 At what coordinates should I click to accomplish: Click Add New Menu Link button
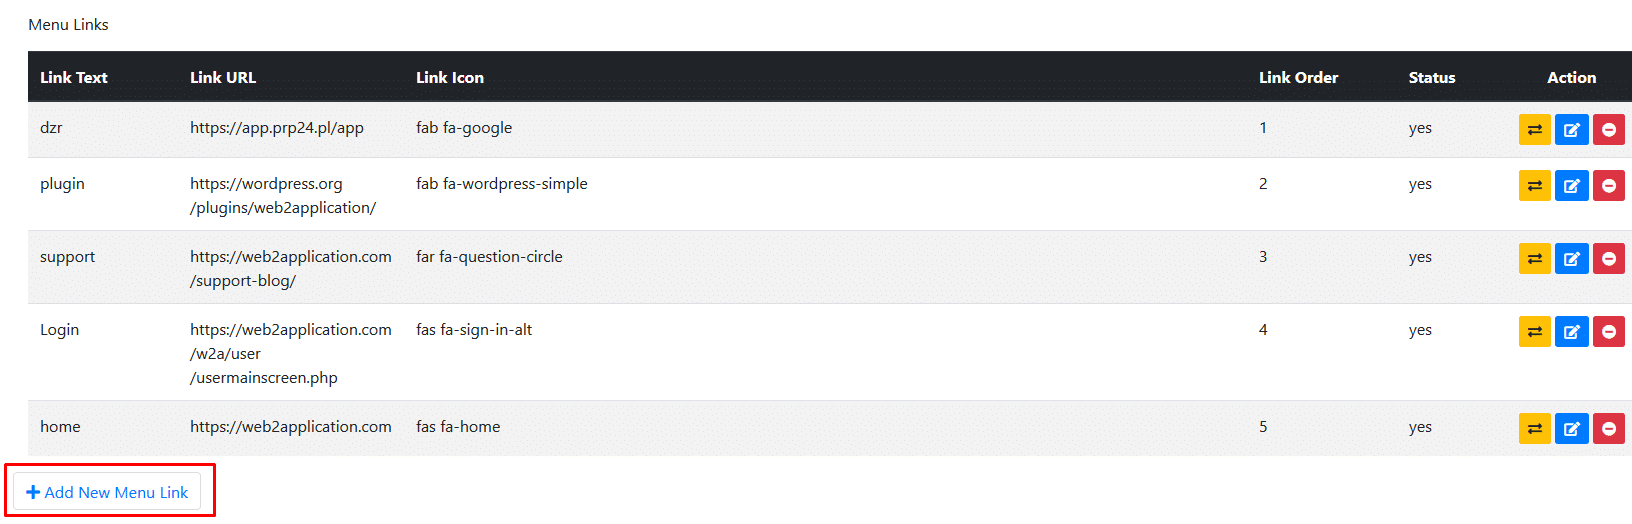tap(107, 492)
